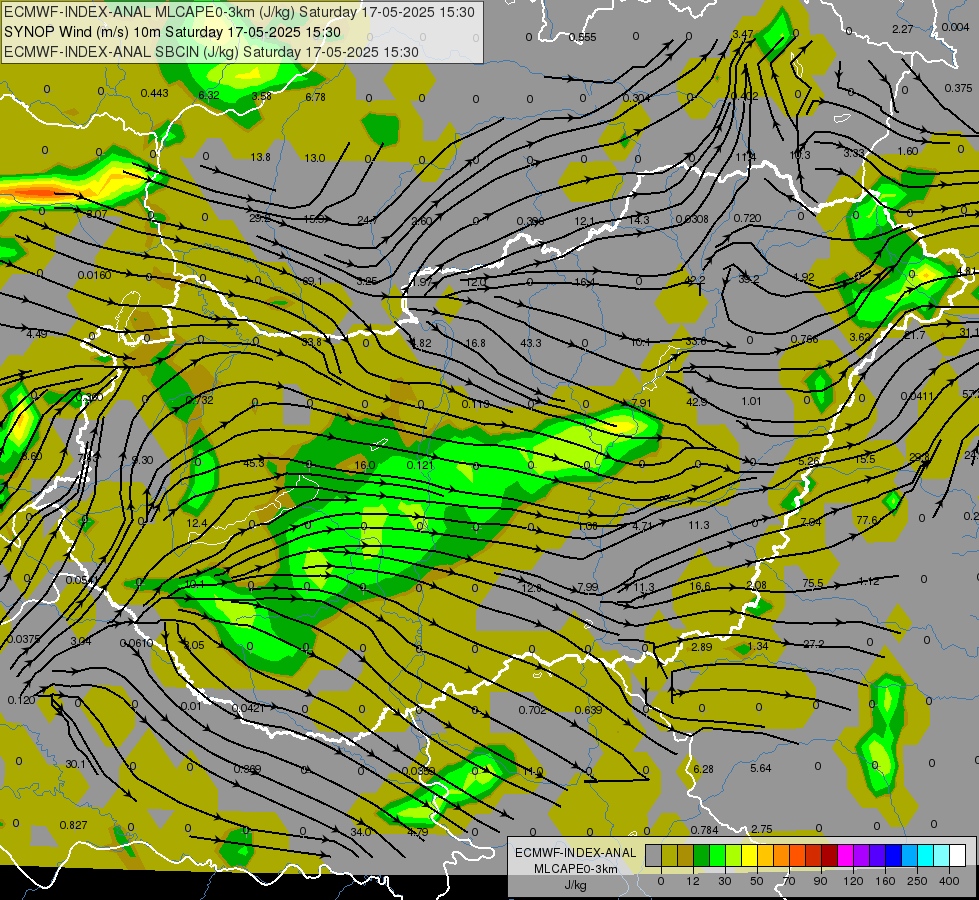This screenshot has height=900, width=979.
Task: Click the SBCIN header line
Action: coord(211,52)
